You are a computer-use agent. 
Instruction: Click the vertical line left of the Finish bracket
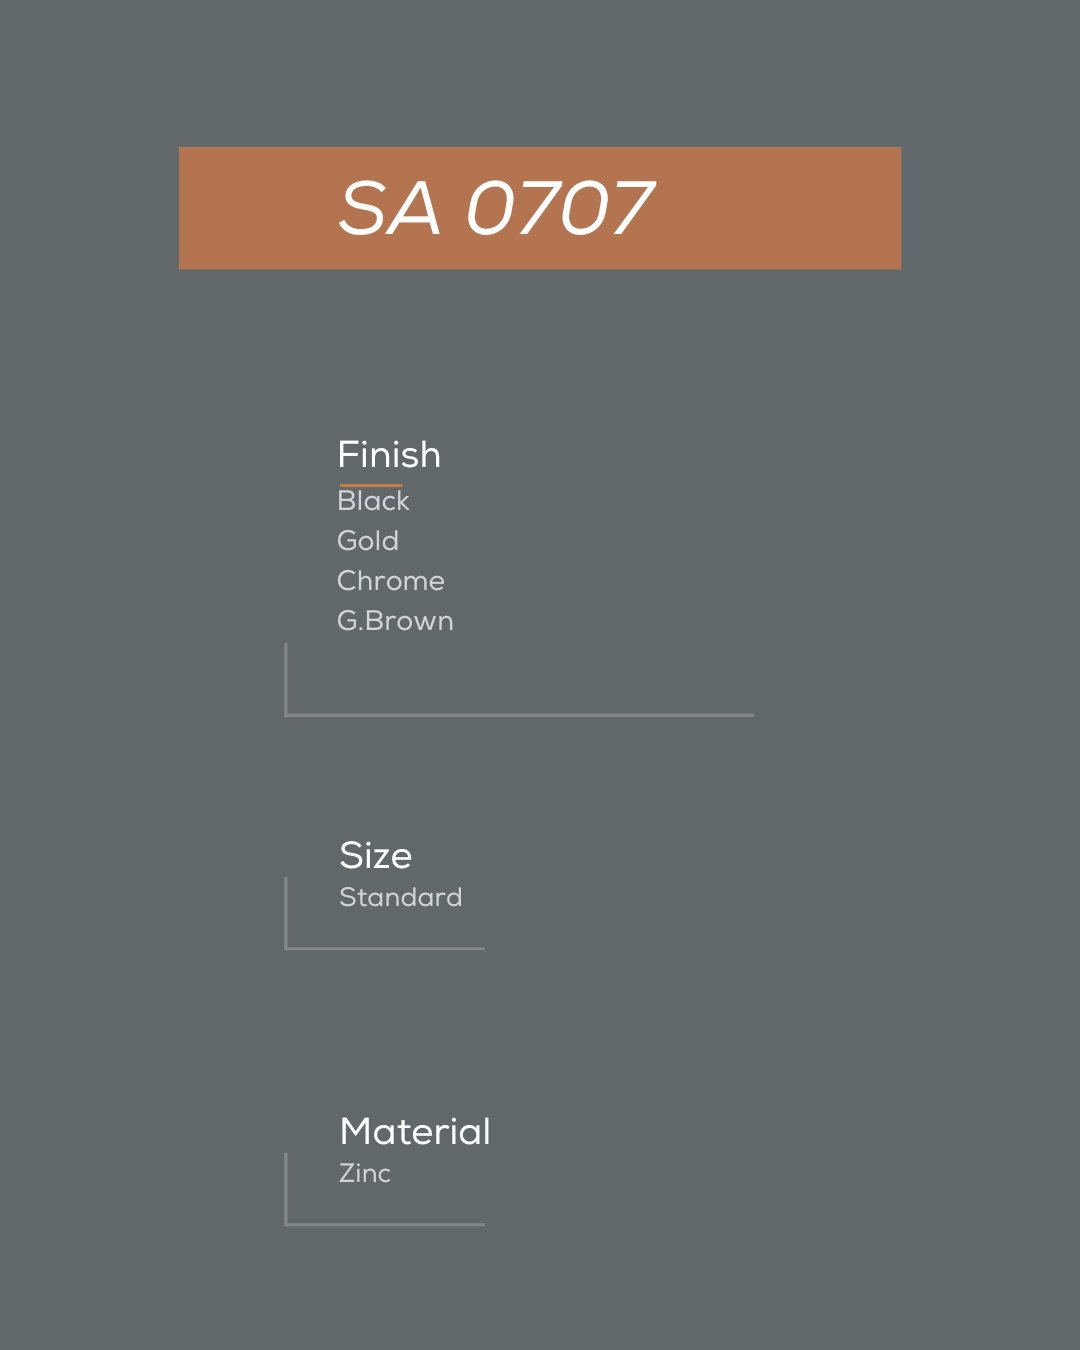[x=286, y=680]
